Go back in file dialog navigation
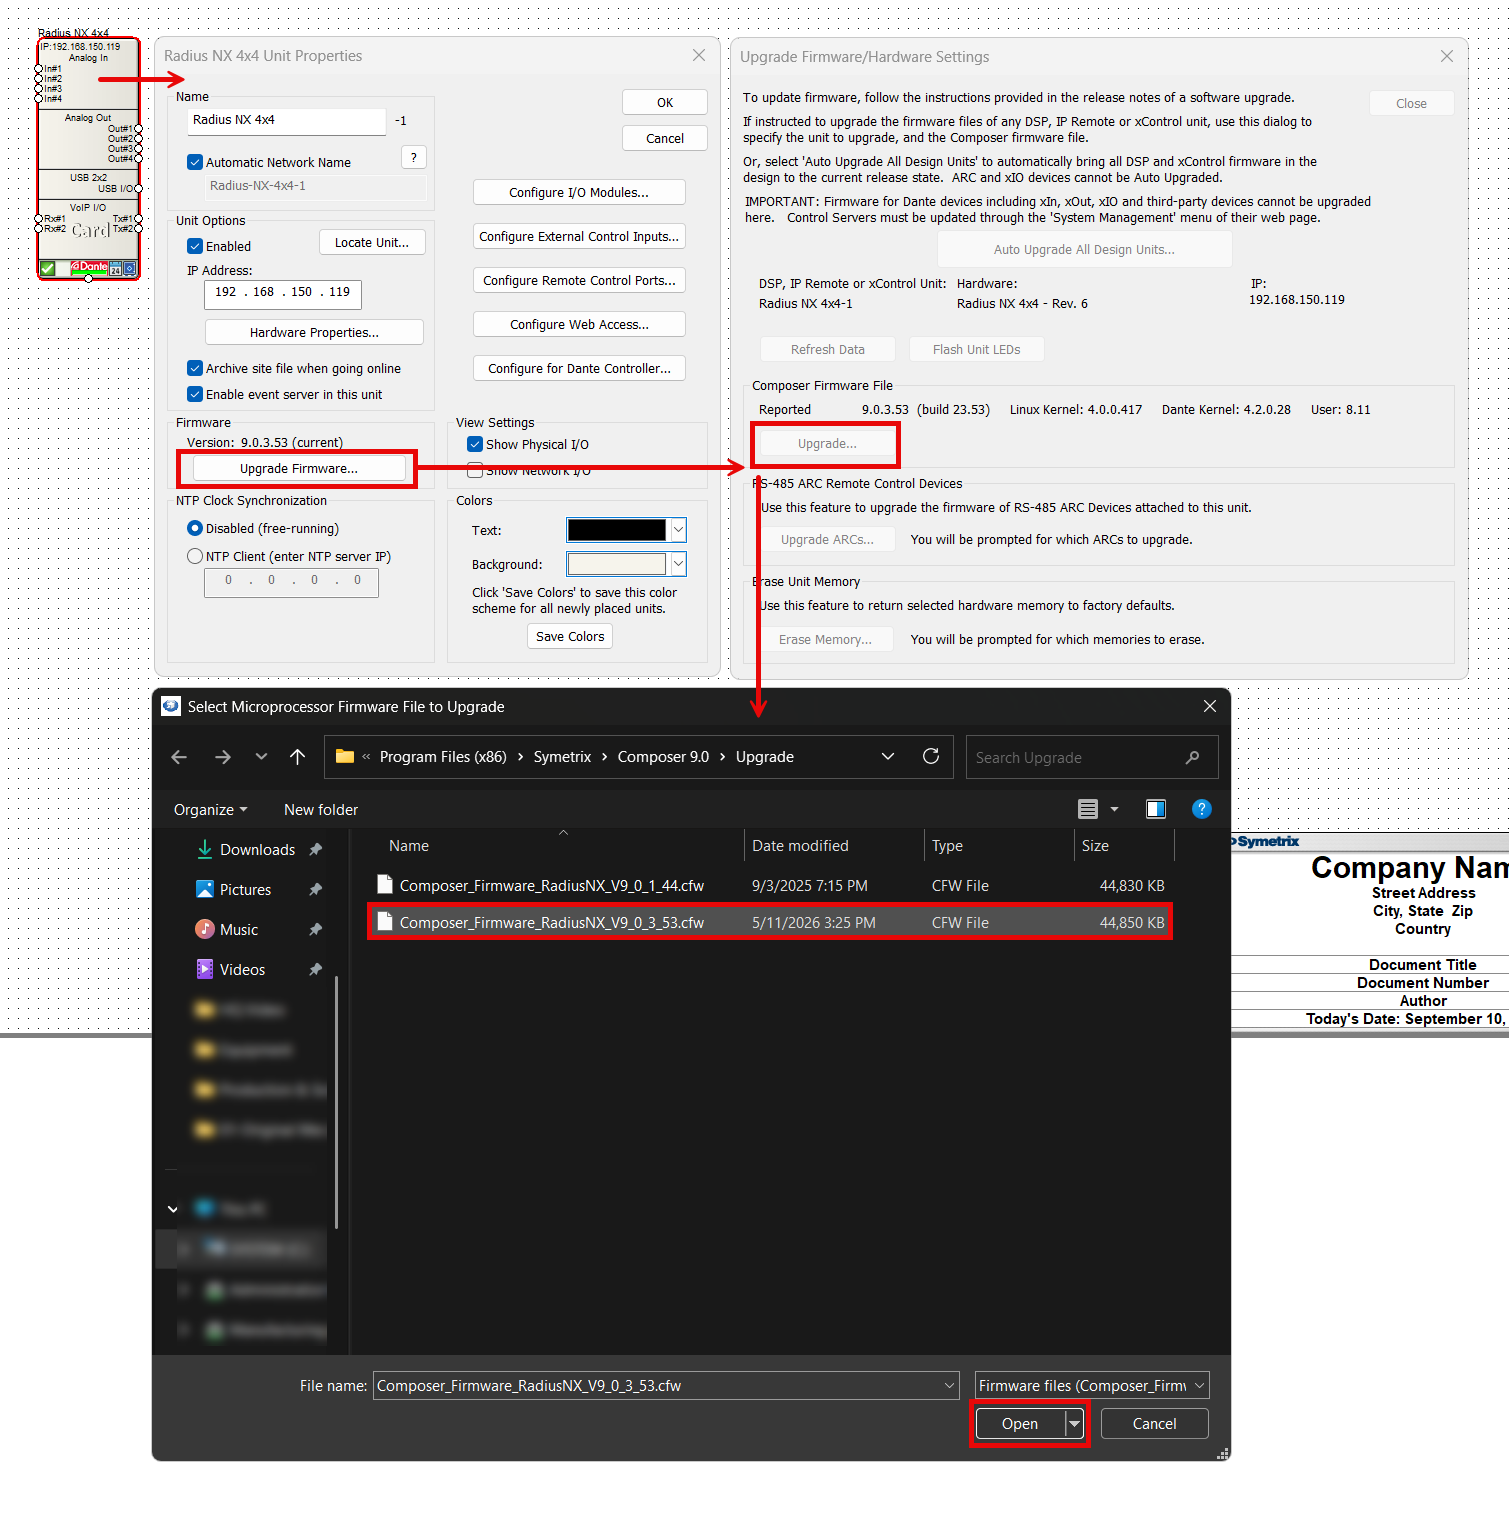The image size is (1509, 1516). point(179,757)
